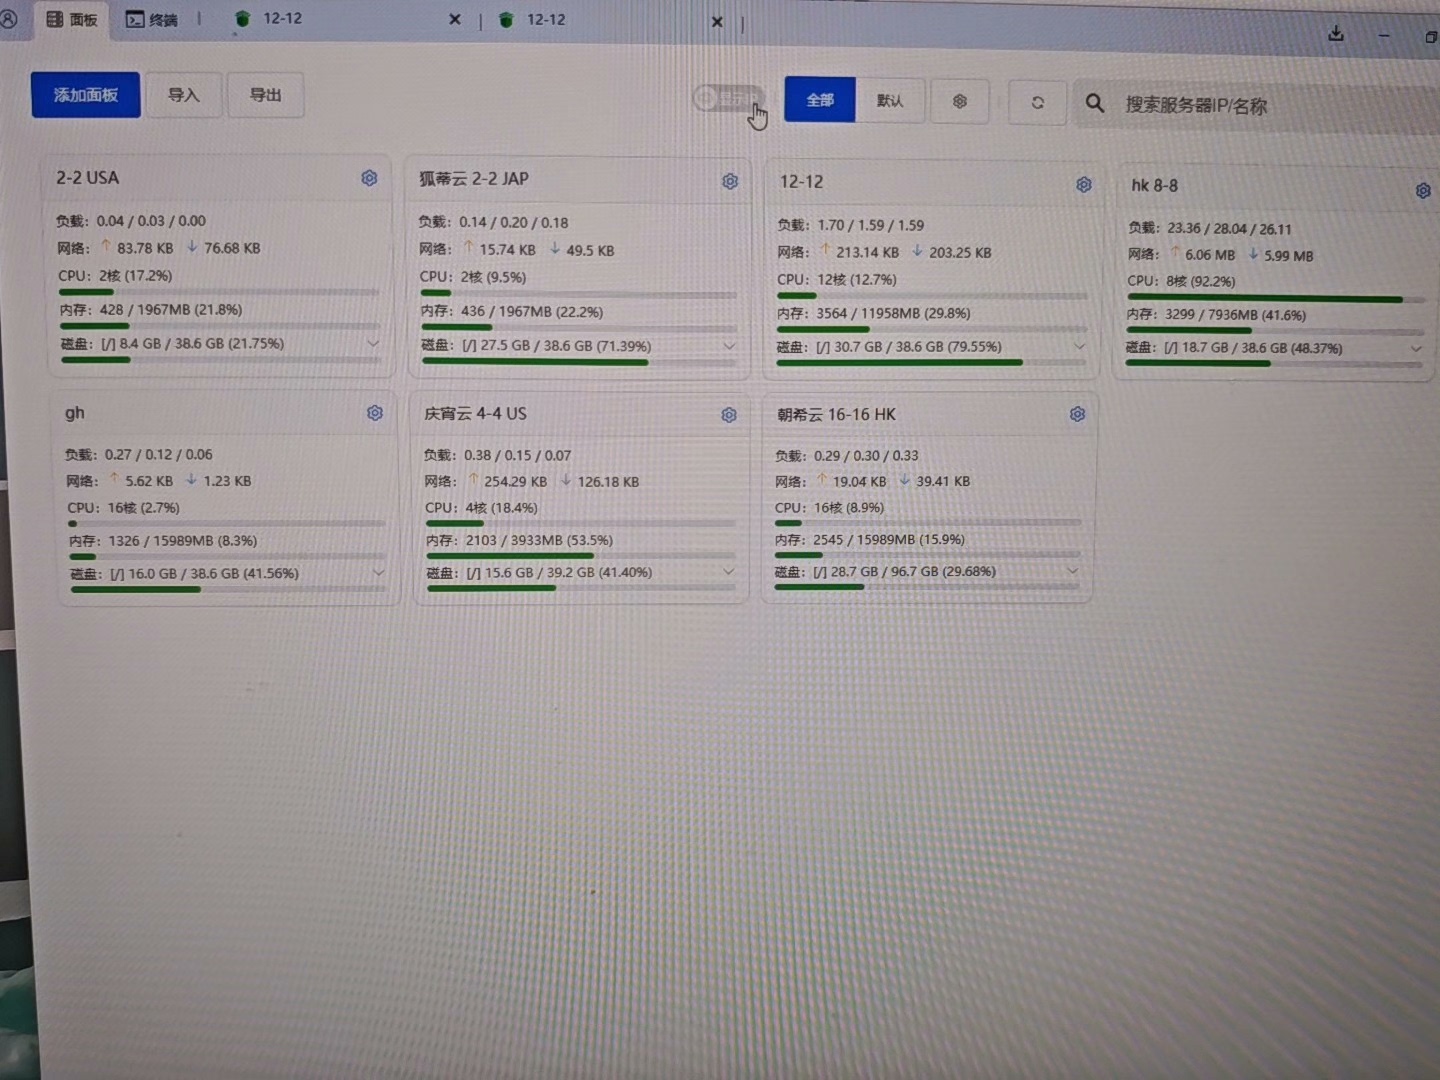1440x1080 pixels.
Task: Switch to the 终端 tab
Action: point(152,19)
